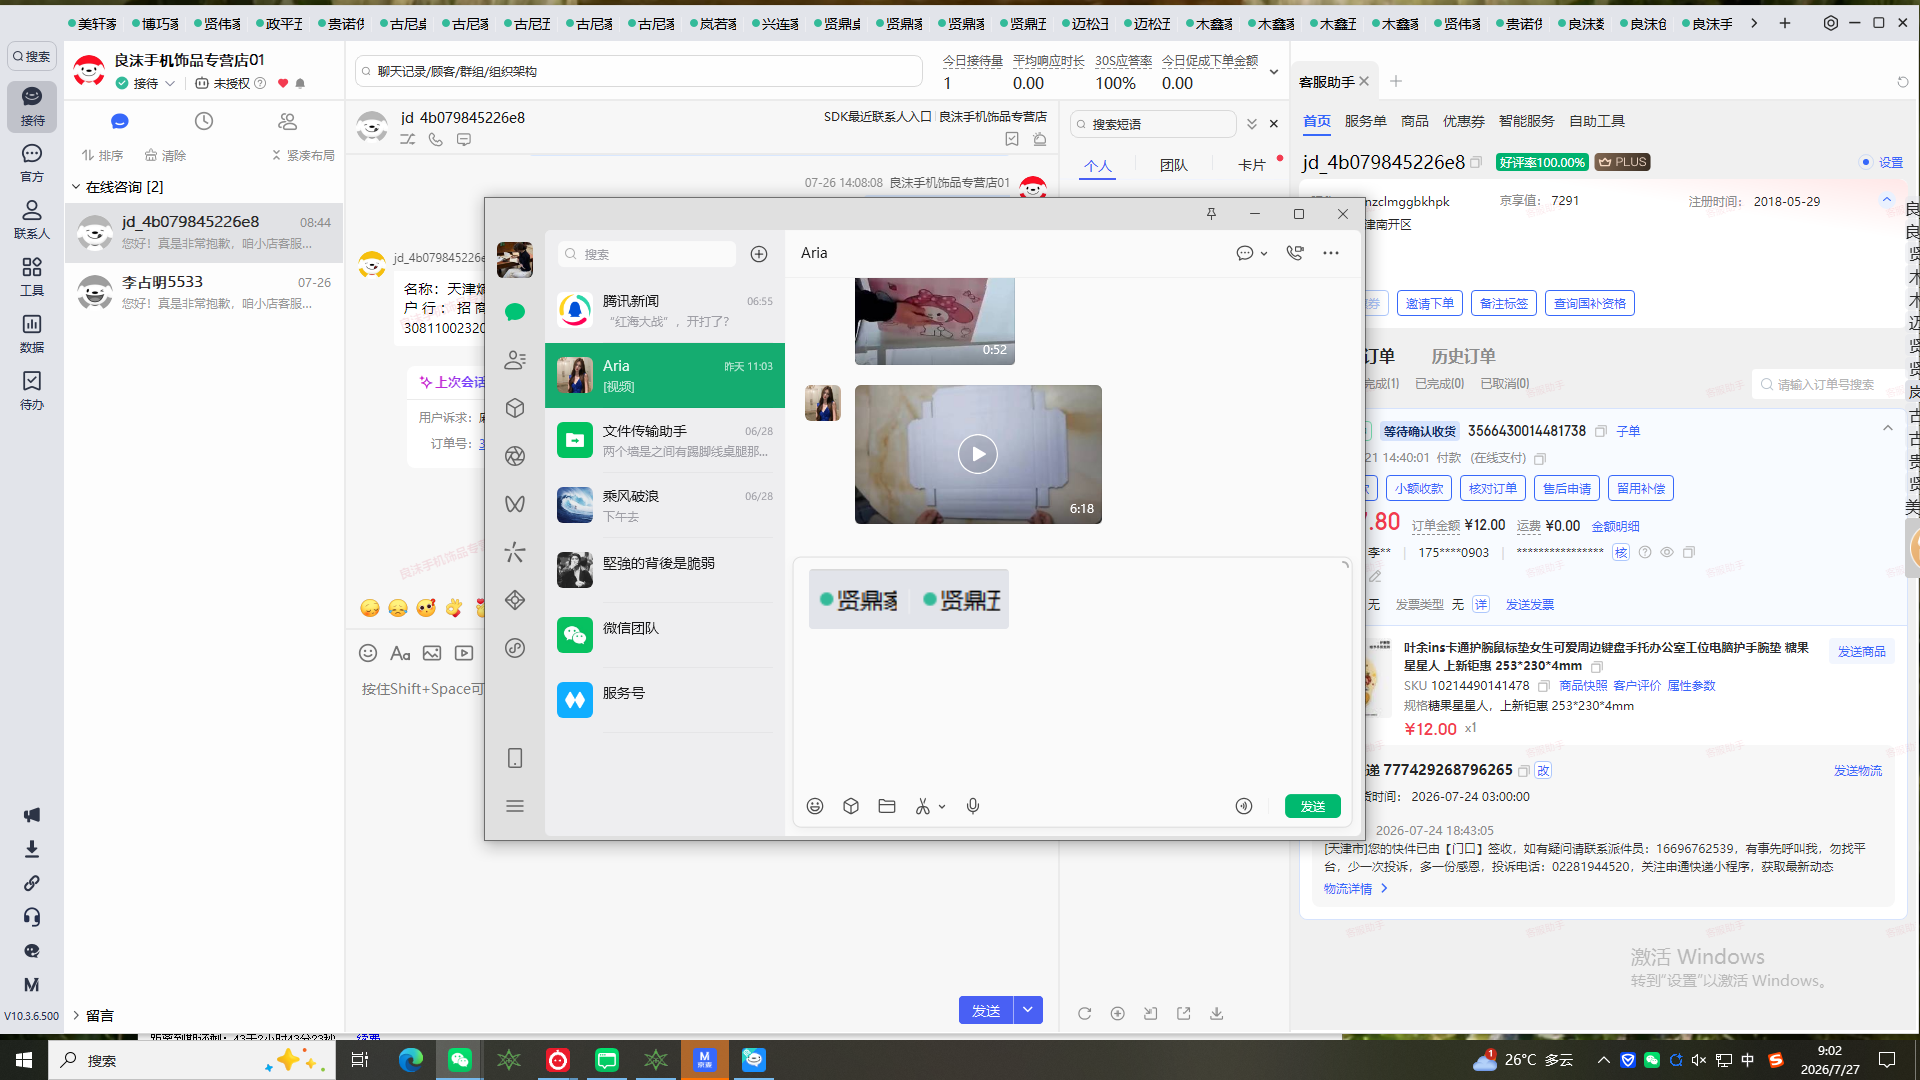
Task: Open WeChat Channels butterfly icon
Action: (515, 504)
